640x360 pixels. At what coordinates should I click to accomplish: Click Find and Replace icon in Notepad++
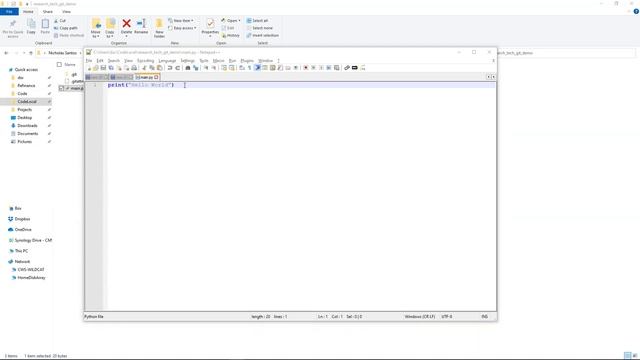coord(196,68)
